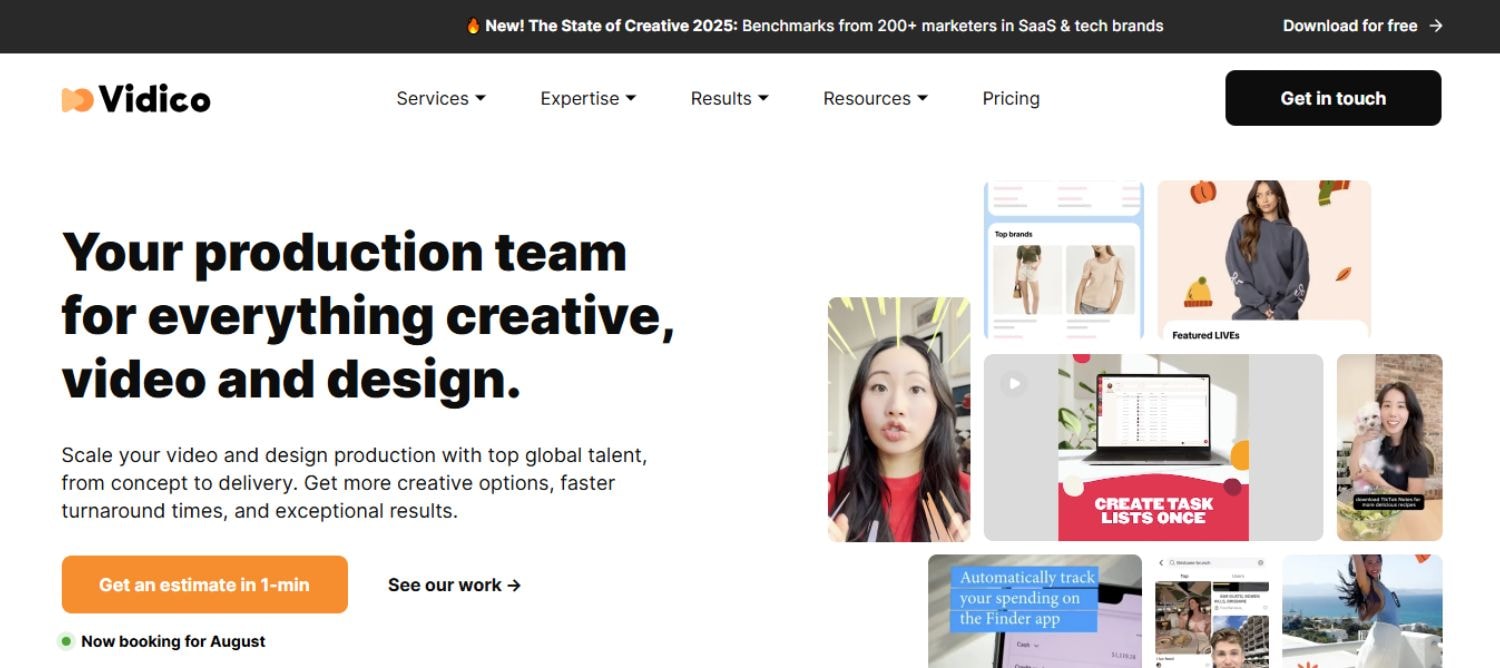Open the Results dropdown
The width and height of the screenshot is (1500, 668).
click(730, 98)
